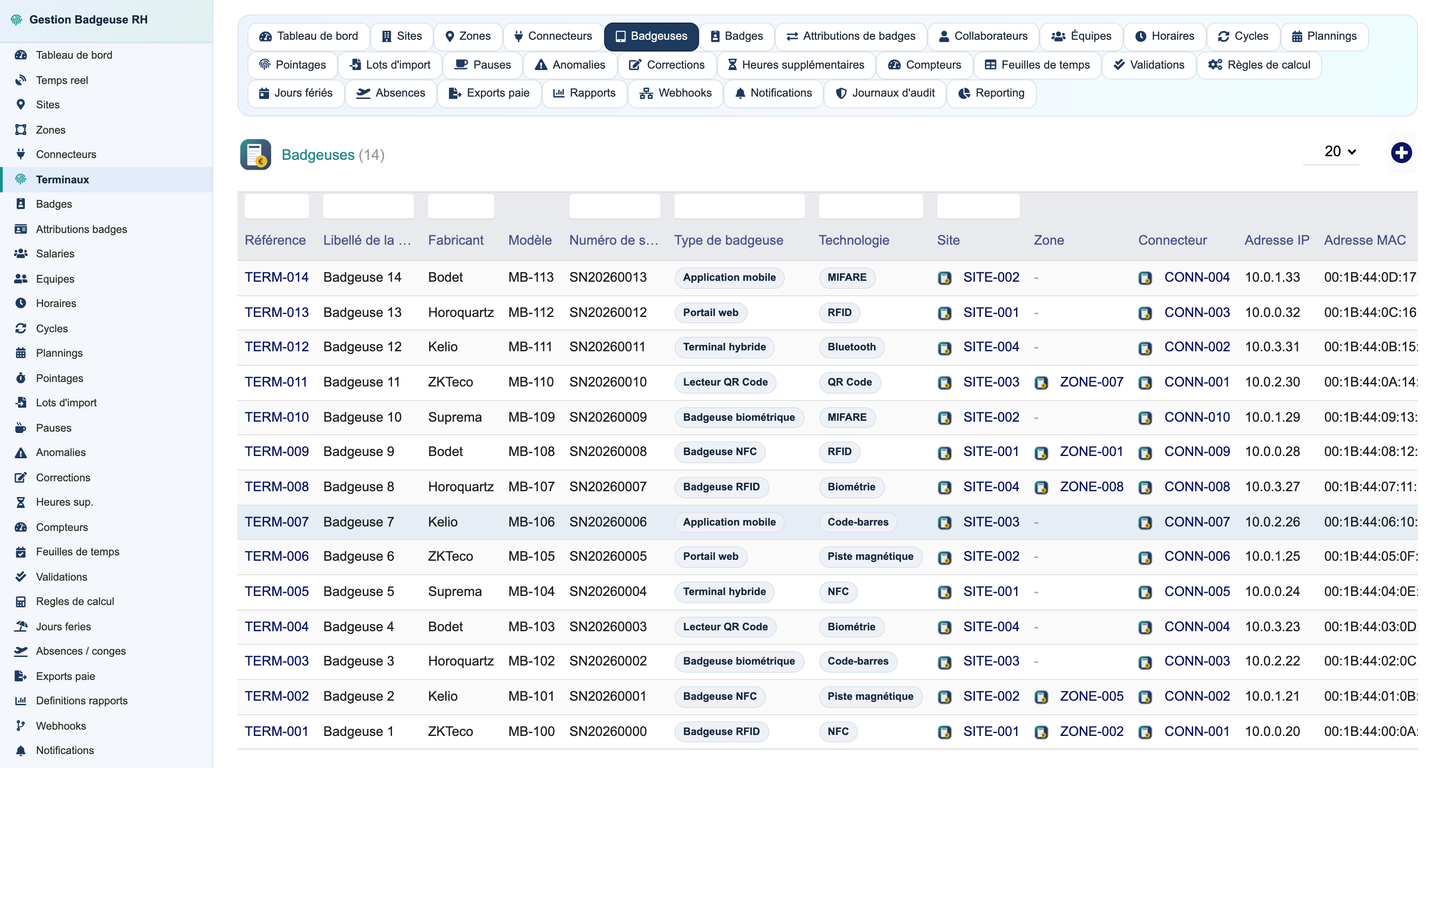Screen dimensions: 1445x903
Task: Click zone icon beside ZONE-008
Action: tap(1041, 488)
